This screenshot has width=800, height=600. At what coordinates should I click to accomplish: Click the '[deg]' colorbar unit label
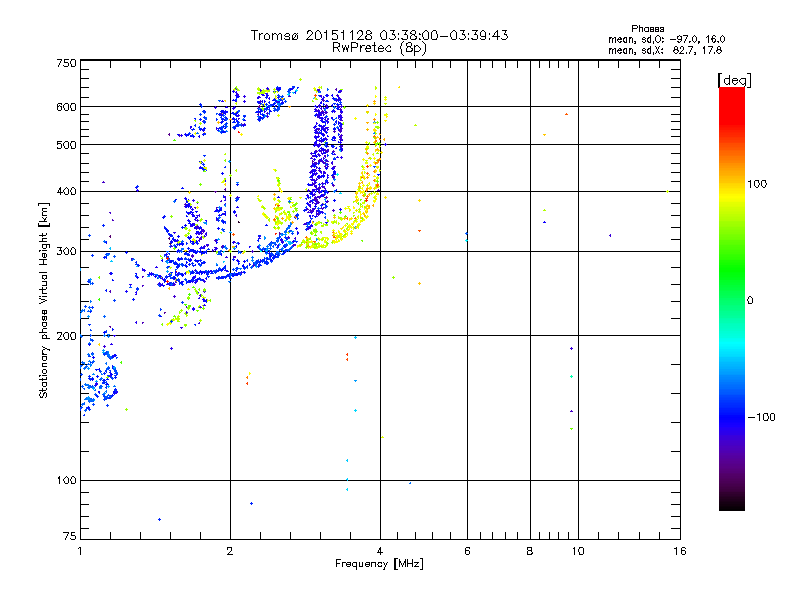click(x=734, y=80)
